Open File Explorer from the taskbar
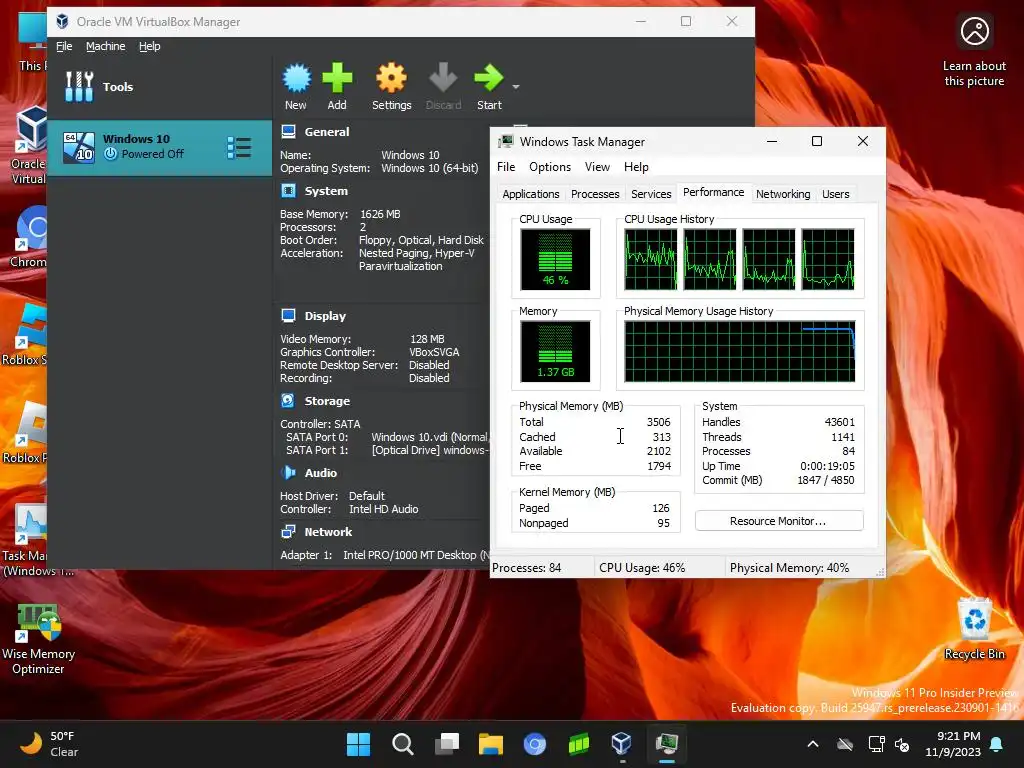Viewport: 1024px width, 768px height. pos(490,744)
